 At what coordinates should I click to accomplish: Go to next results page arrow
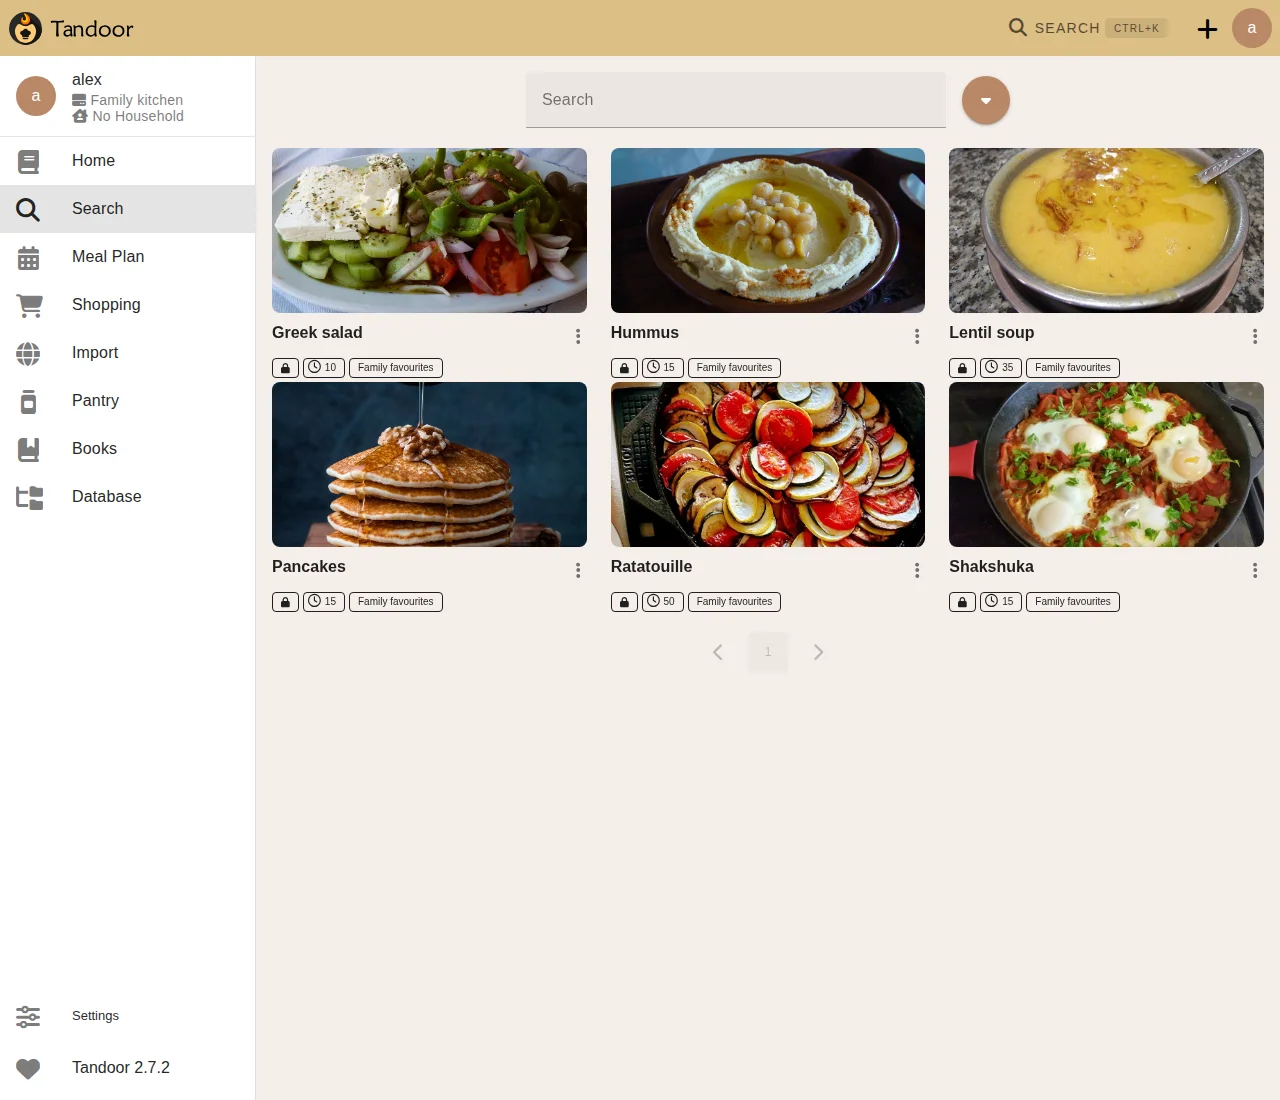pyautogui.click(x=818, y=652)
